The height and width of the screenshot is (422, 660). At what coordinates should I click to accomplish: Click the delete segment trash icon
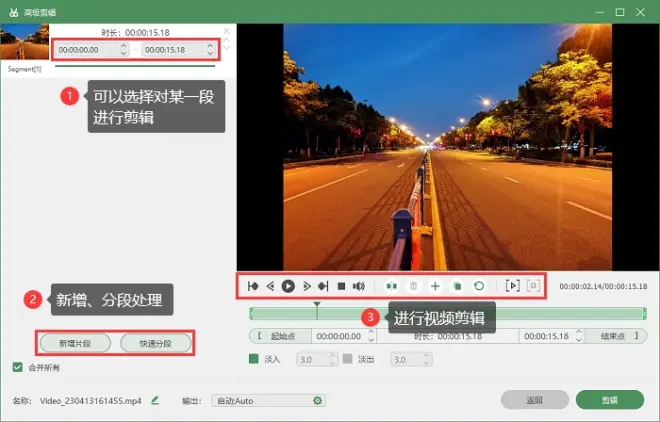coord(413,286)
